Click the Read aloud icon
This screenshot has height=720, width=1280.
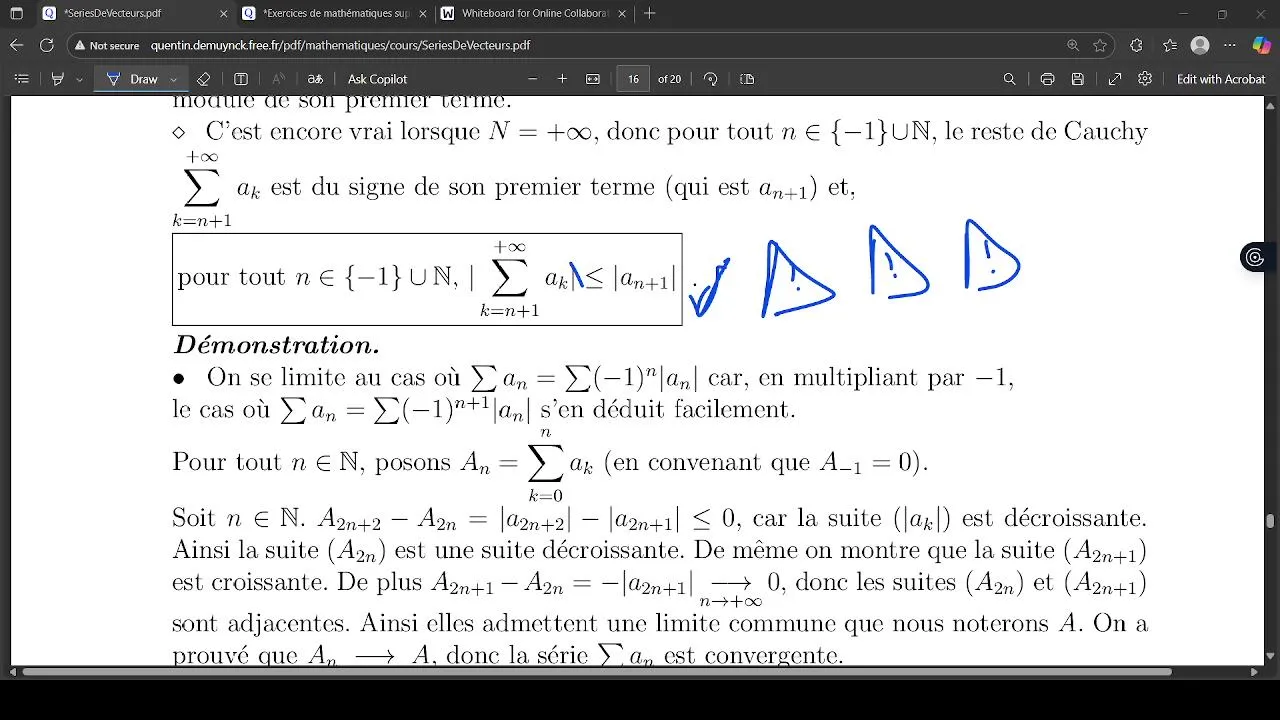click(x=279, y=79)
